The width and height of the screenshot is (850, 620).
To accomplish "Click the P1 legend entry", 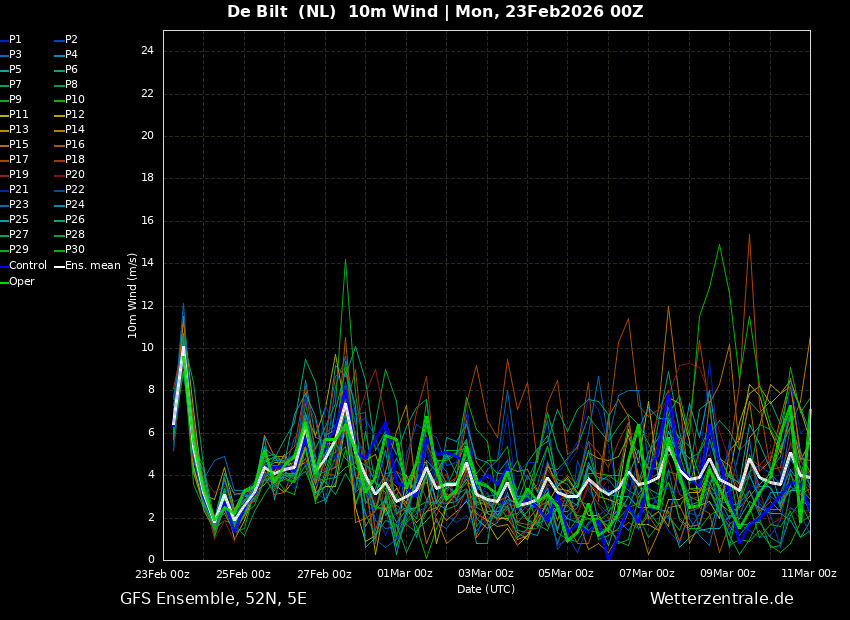I will tap(15, 40).
